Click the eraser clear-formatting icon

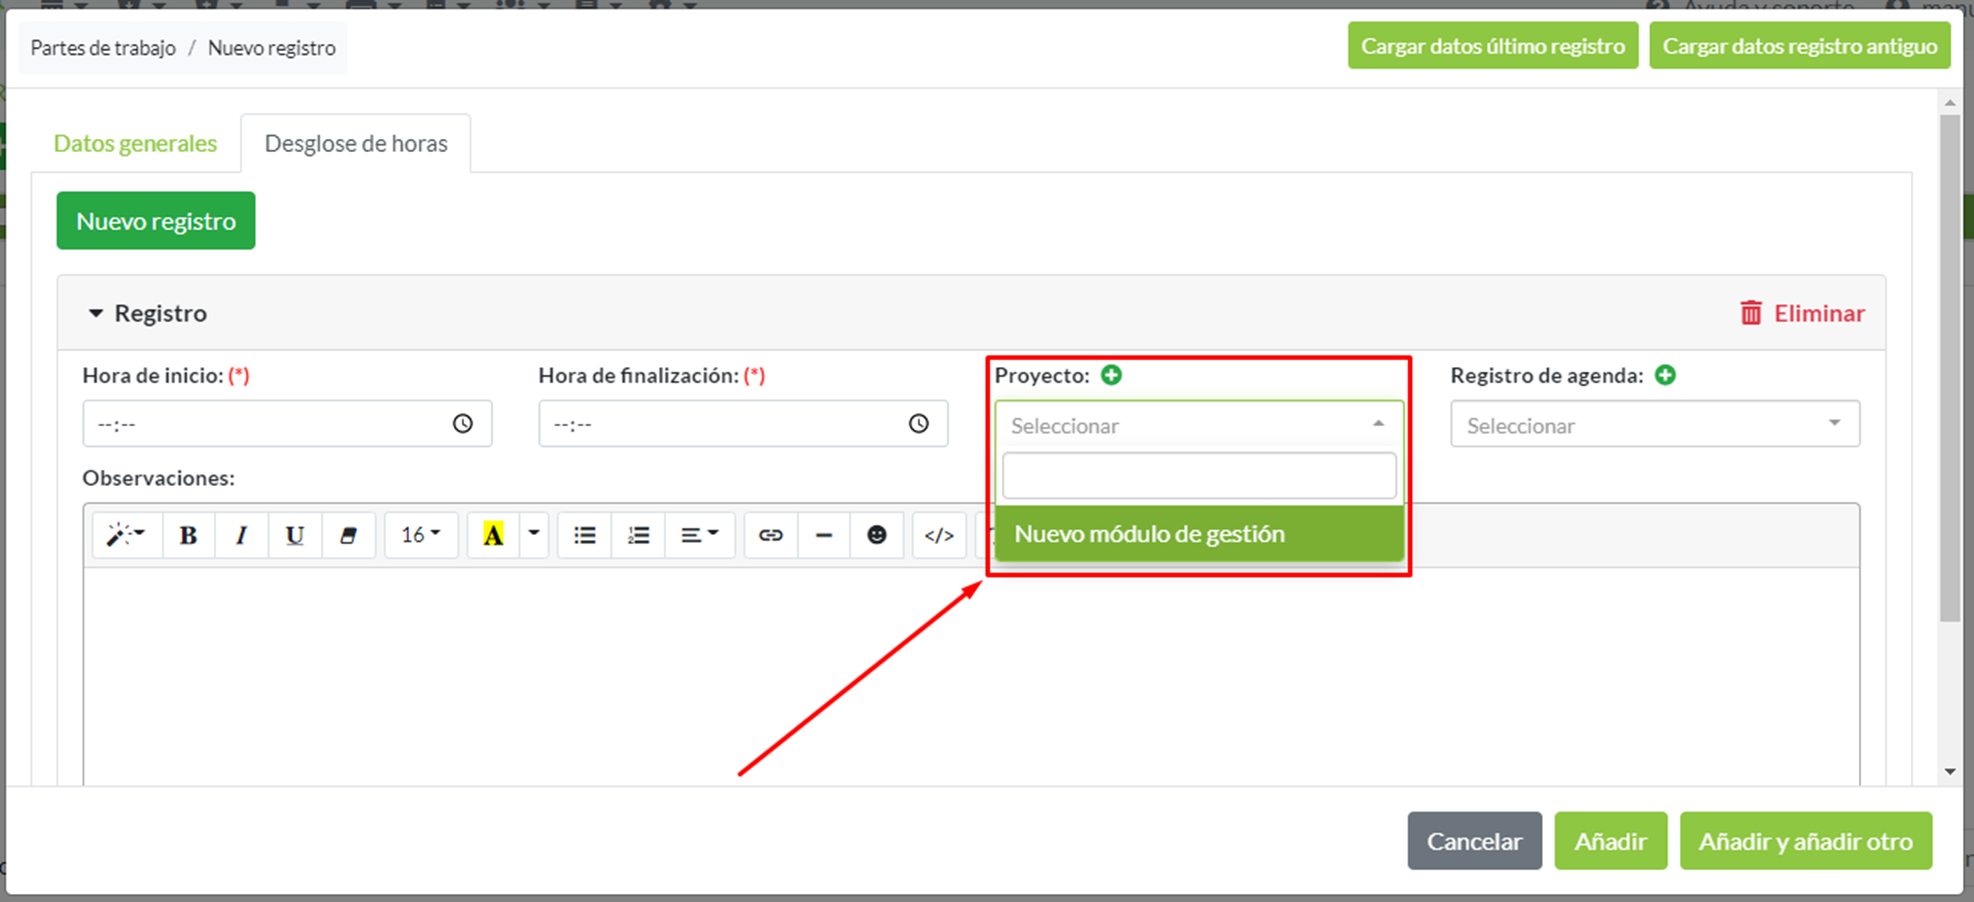pyautogui.click(x=348, y=535)
